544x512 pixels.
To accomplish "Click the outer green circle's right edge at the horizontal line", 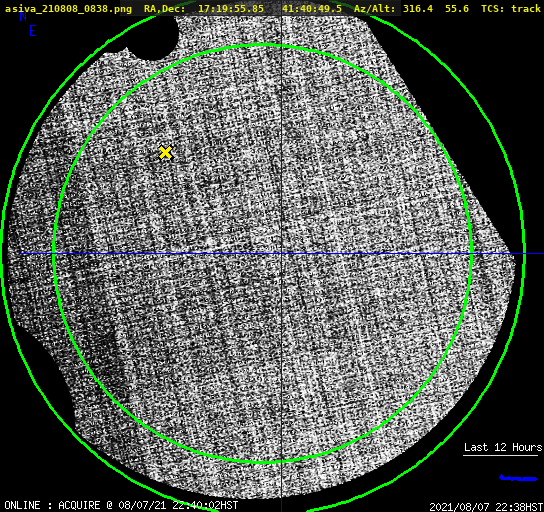I will (x=524, y=254).
